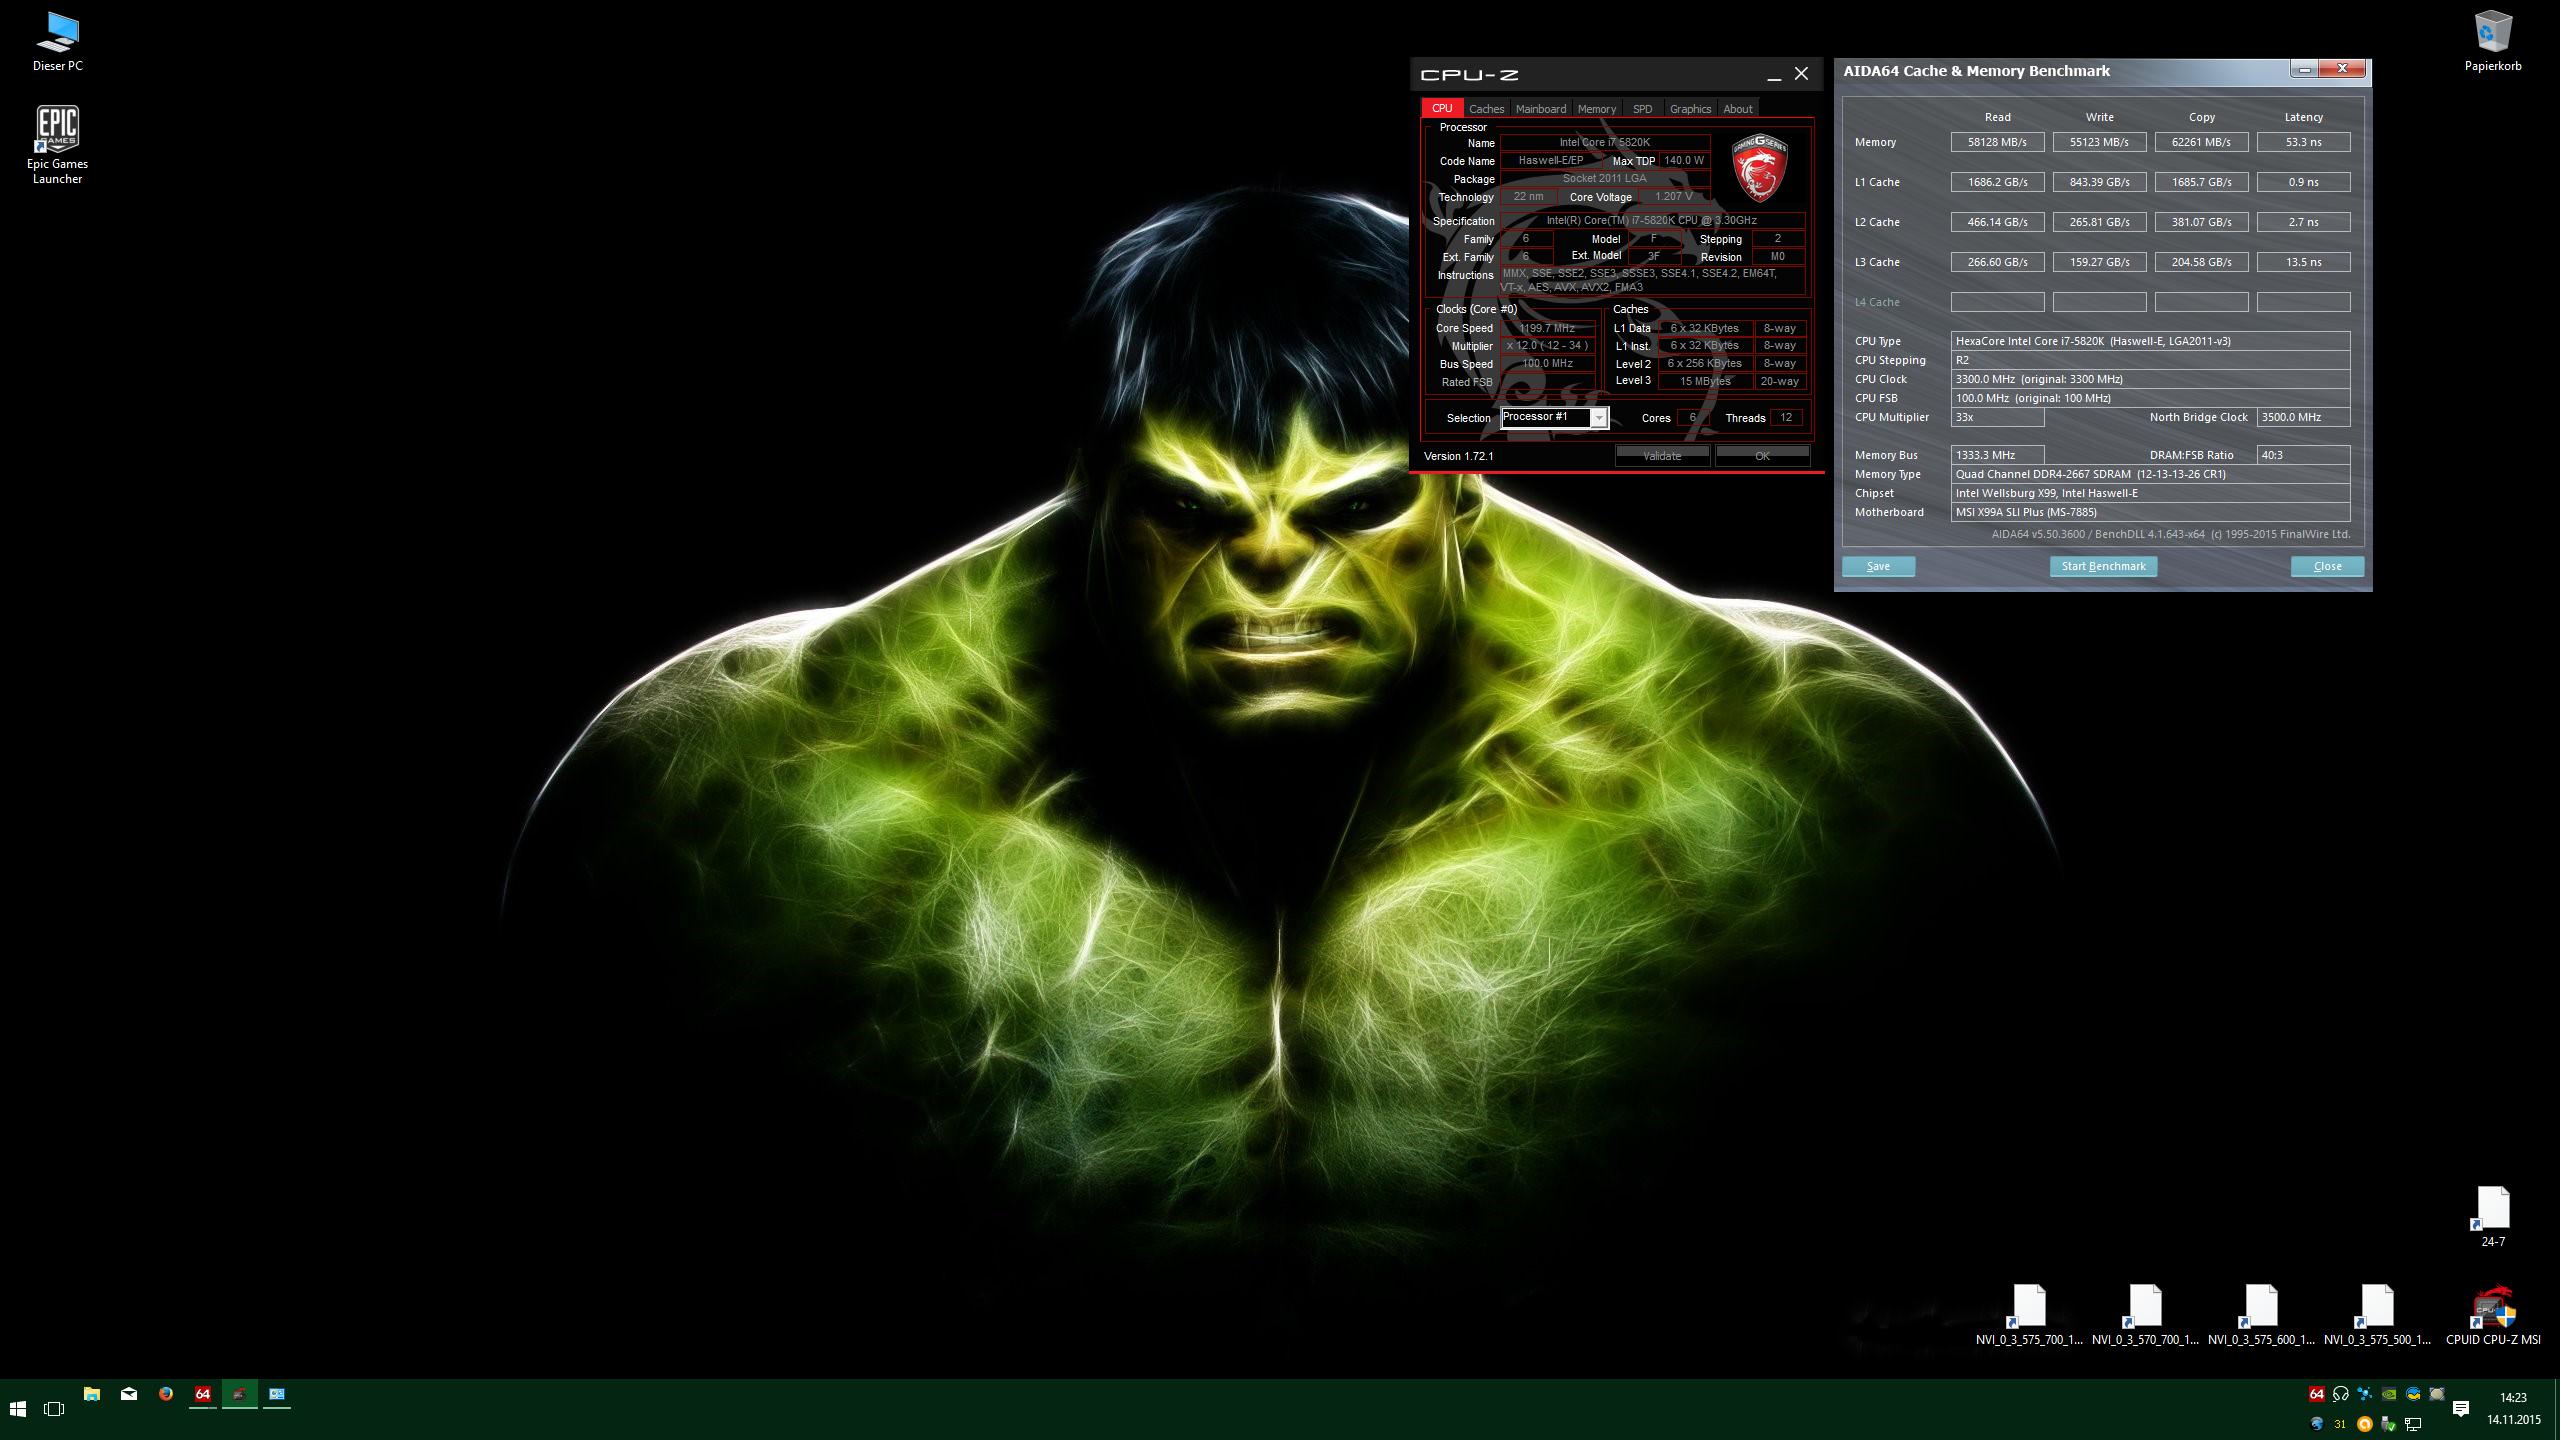Click Close button in AIDA64 benchmark

pyautogui.click(x=2327, y=566)
